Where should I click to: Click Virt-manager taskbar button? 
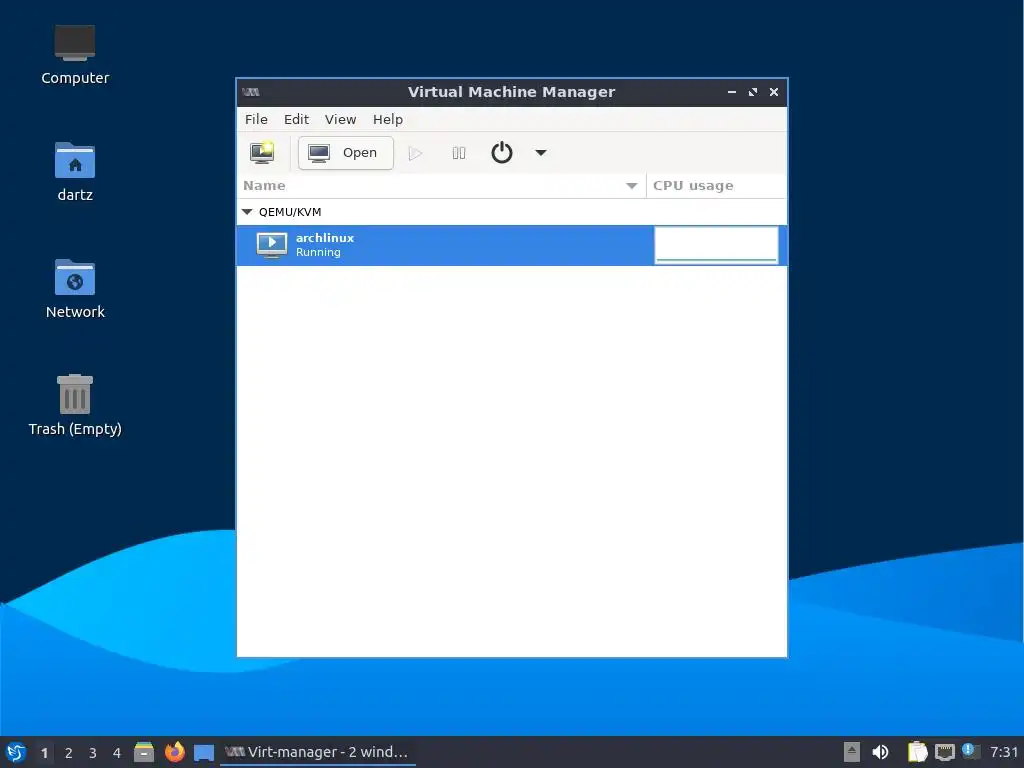[x=317, y=752]
